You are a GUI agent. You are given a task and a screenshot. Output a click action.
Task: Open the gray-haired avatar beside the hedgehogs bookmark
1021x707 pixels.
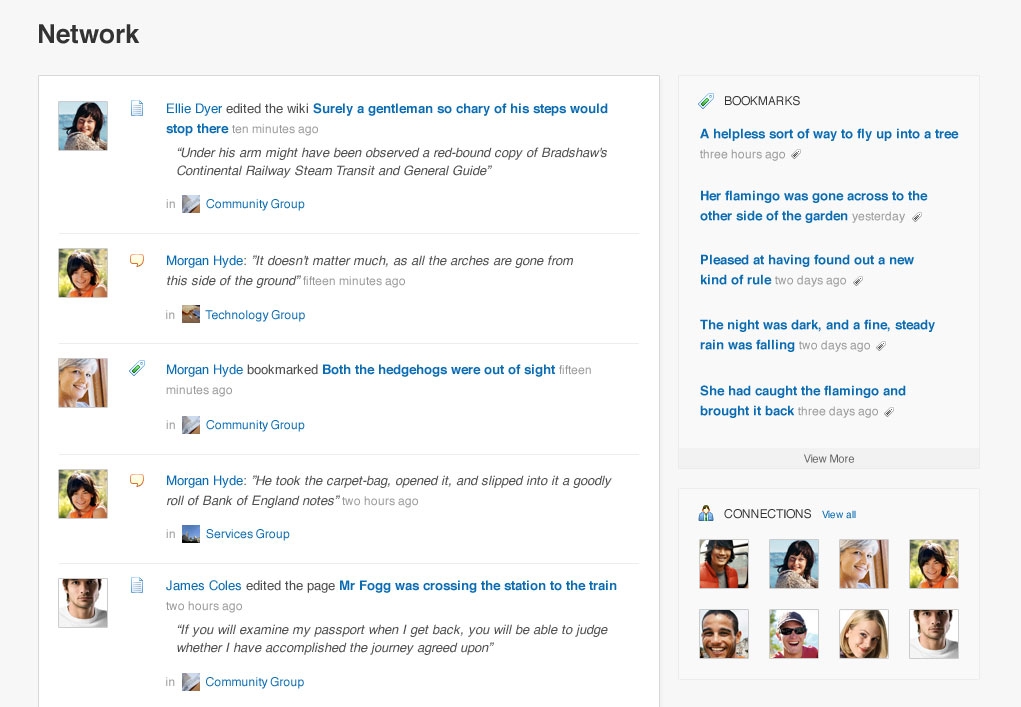(x=83, y=383)
